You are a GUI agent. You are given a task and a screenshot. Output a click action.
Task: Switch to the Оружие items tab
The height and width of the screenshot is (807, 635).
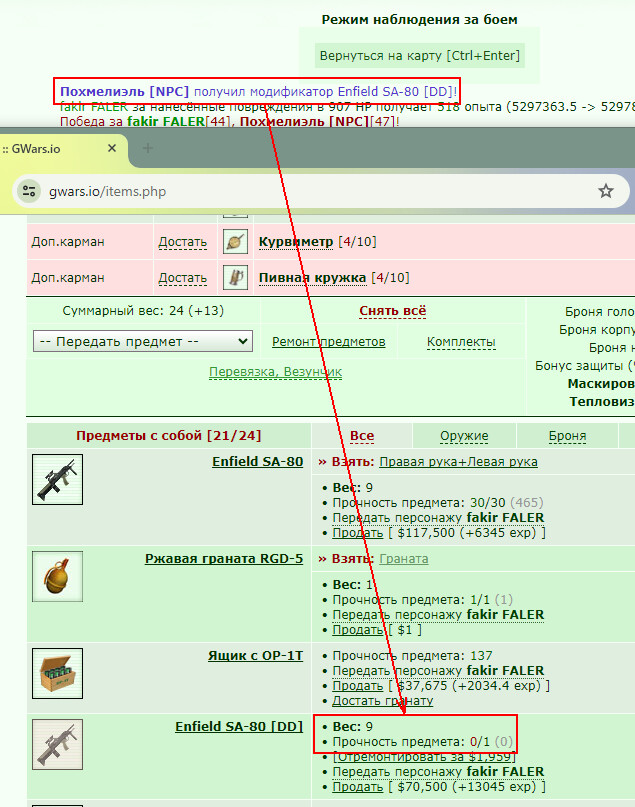(x=464, y=436)
